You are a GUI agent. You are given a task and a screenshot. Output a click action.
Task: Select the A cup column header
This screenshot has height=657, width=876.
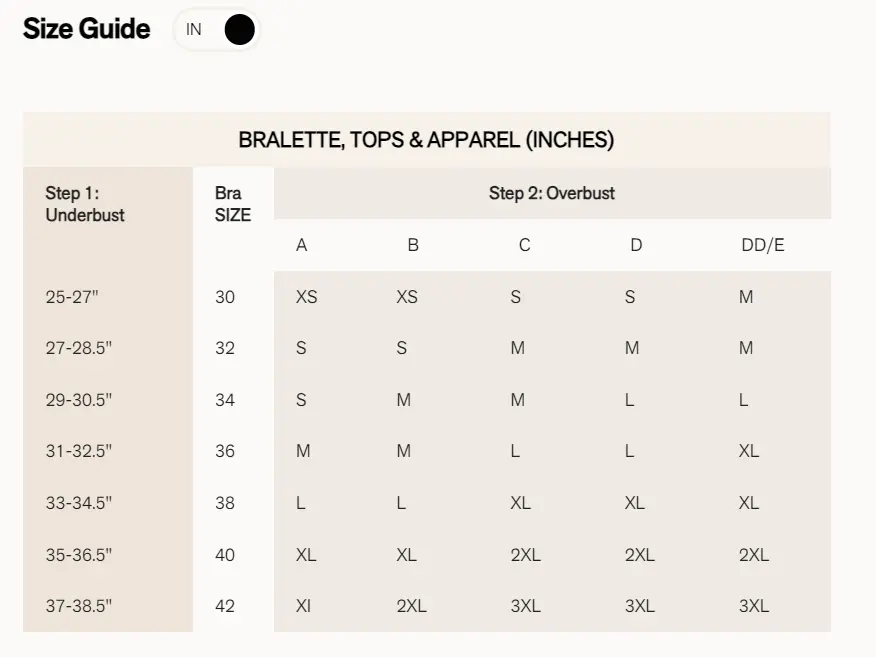click(x=302, y=245)
